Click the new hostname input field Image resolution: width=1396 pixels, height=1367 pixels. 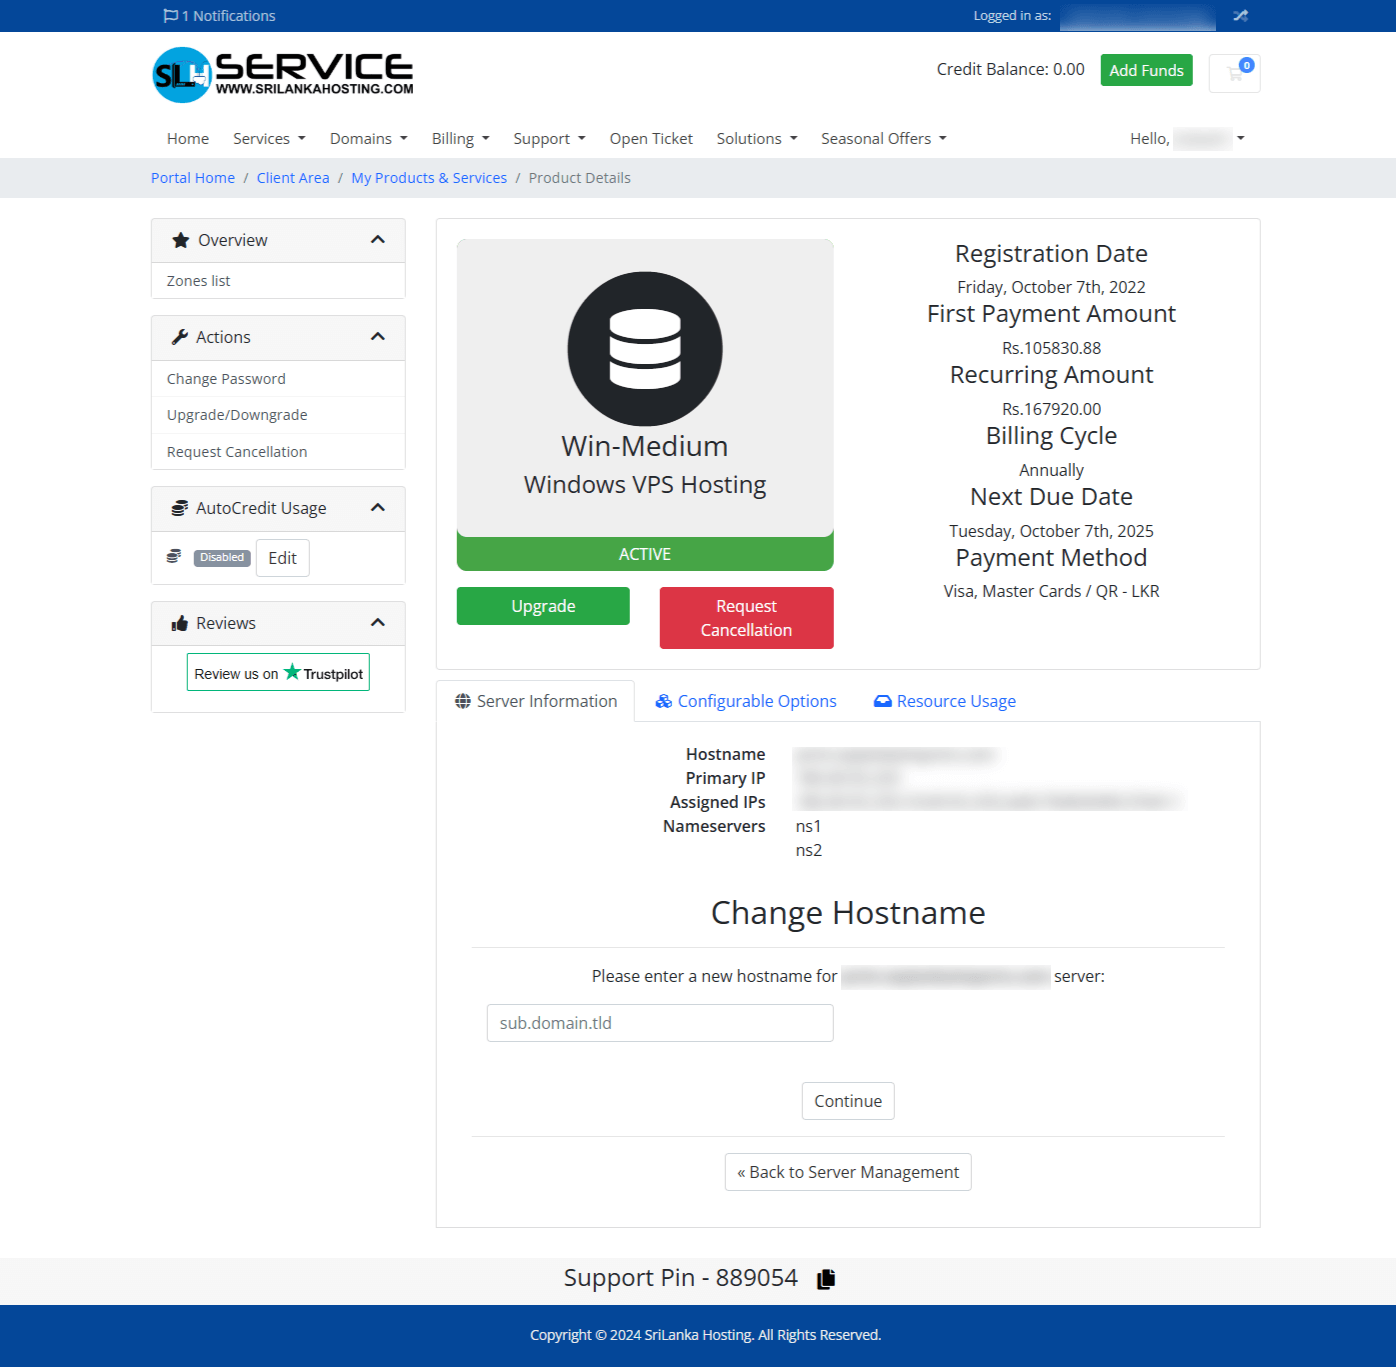pos(660,1023)
